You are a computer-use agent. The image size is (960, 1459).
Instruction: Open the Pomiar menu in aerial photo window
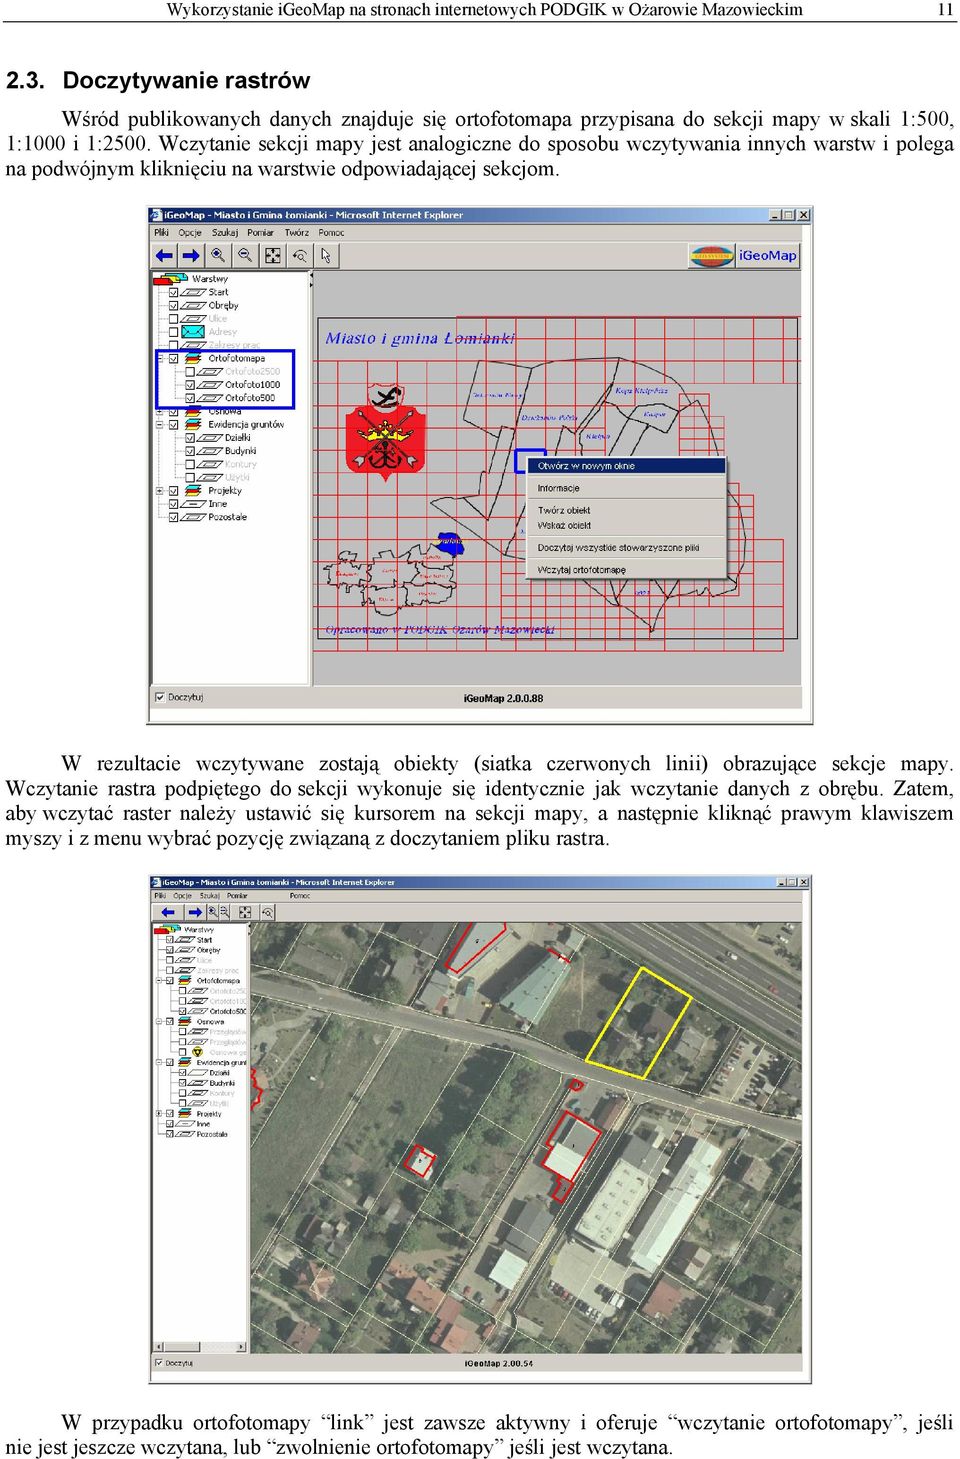pos(237,896)
